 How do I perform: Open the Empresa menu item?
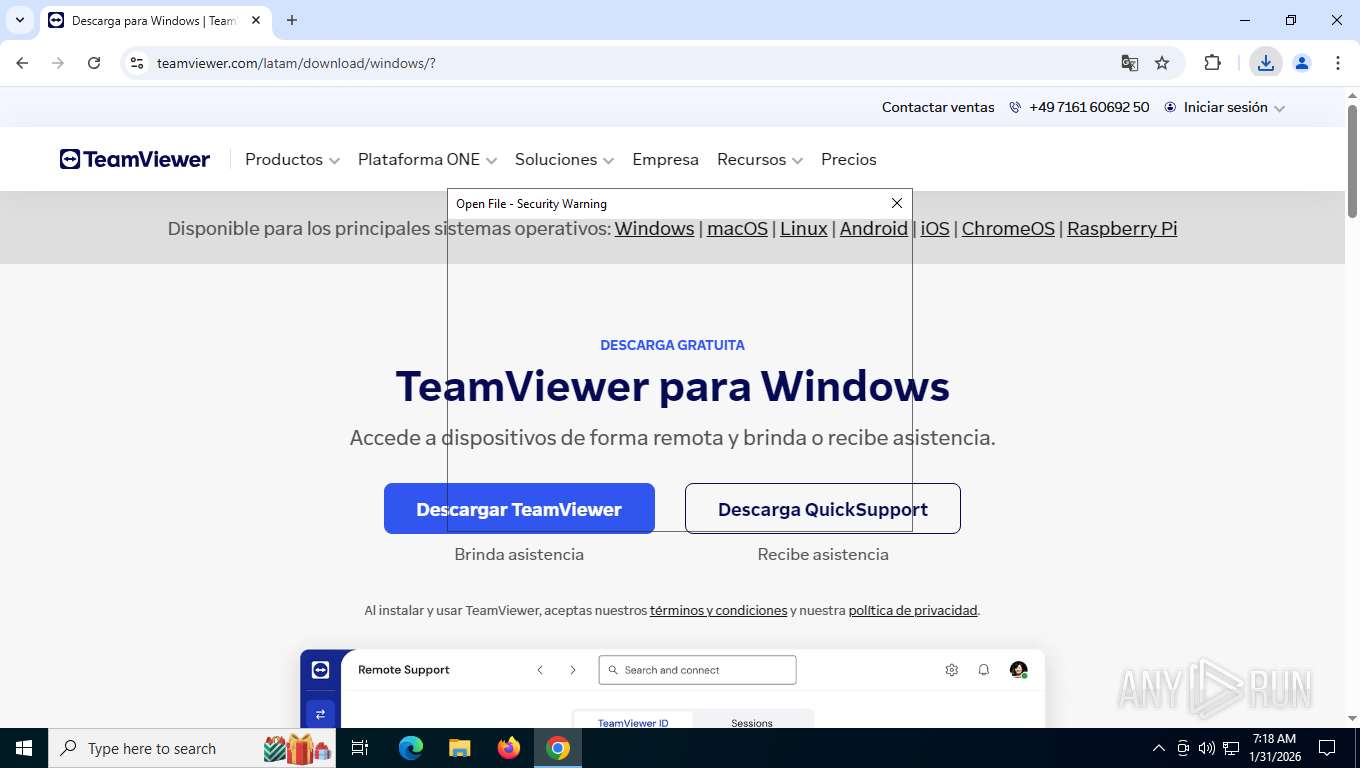(x=665, y=159)
